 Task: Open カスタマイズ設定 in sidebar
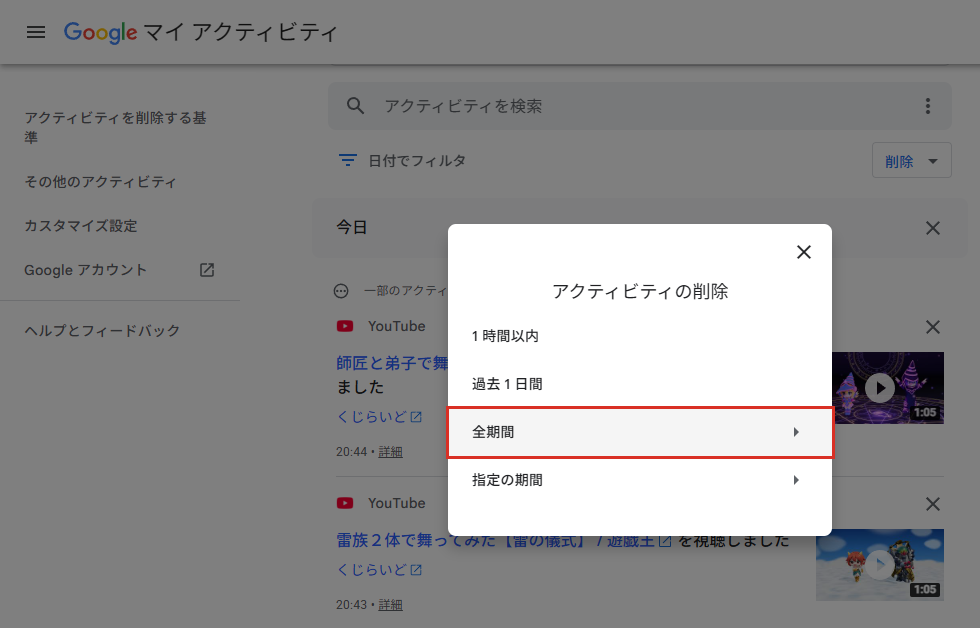(x=81, y=226)
